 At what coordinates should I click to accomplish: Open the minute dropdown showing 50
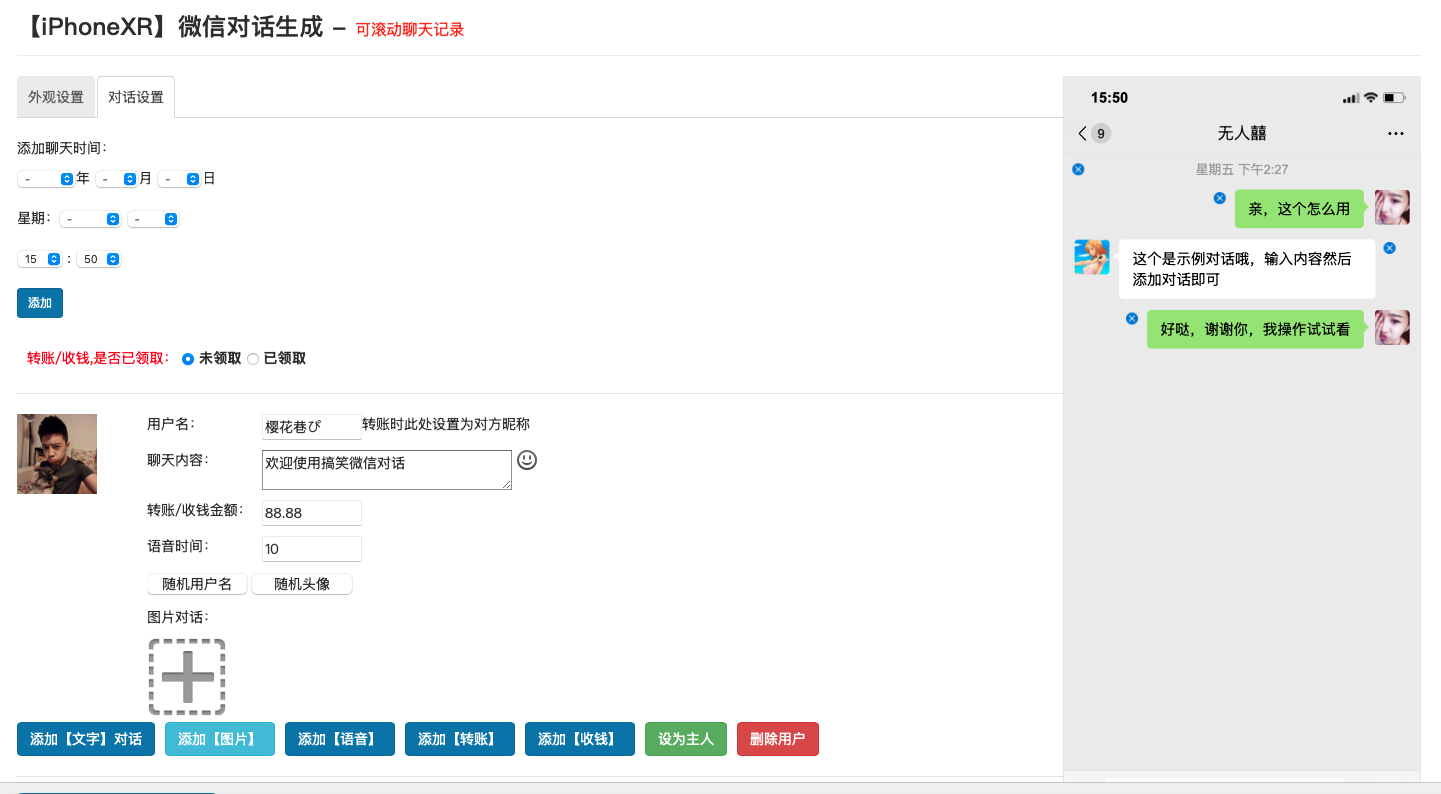point(99,259)
